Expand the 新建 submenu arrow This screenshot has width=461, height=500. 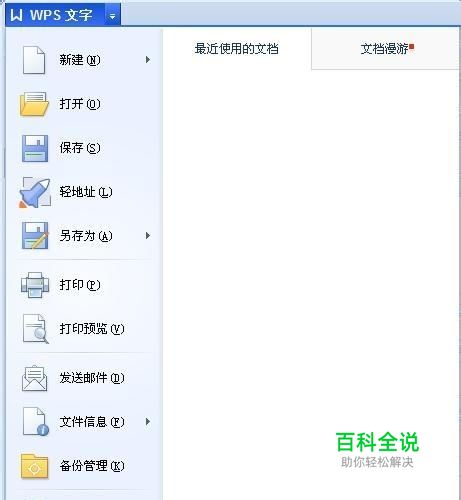[x=148, y=60]
